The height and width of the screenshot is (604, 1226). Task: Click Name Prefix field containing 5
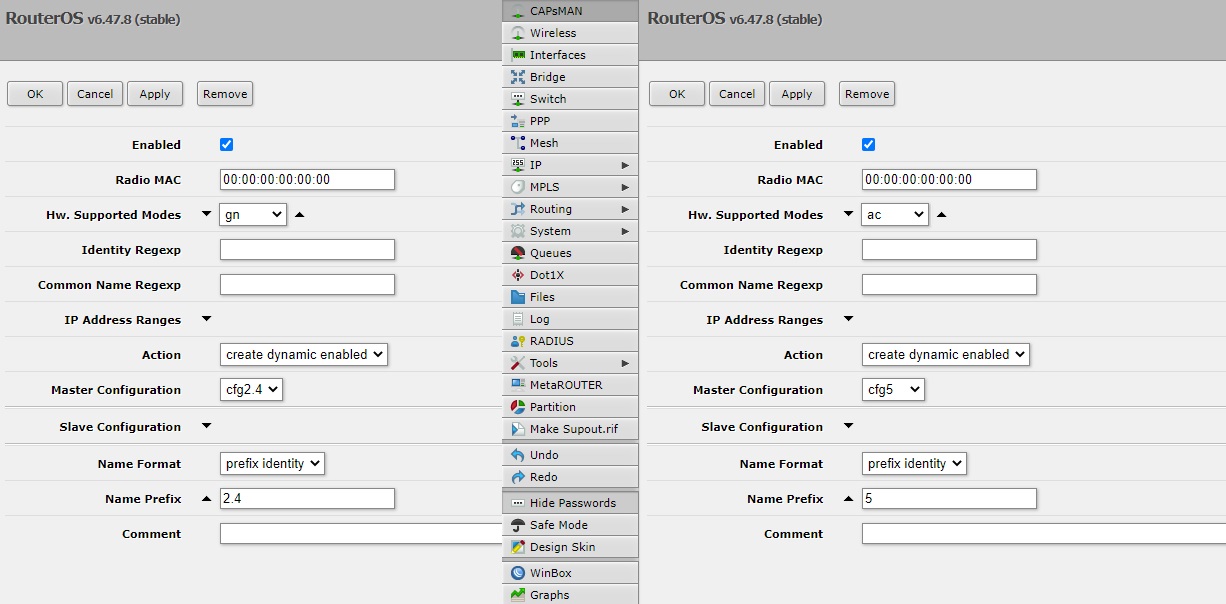pyautogui.click(x=949, y=498)
